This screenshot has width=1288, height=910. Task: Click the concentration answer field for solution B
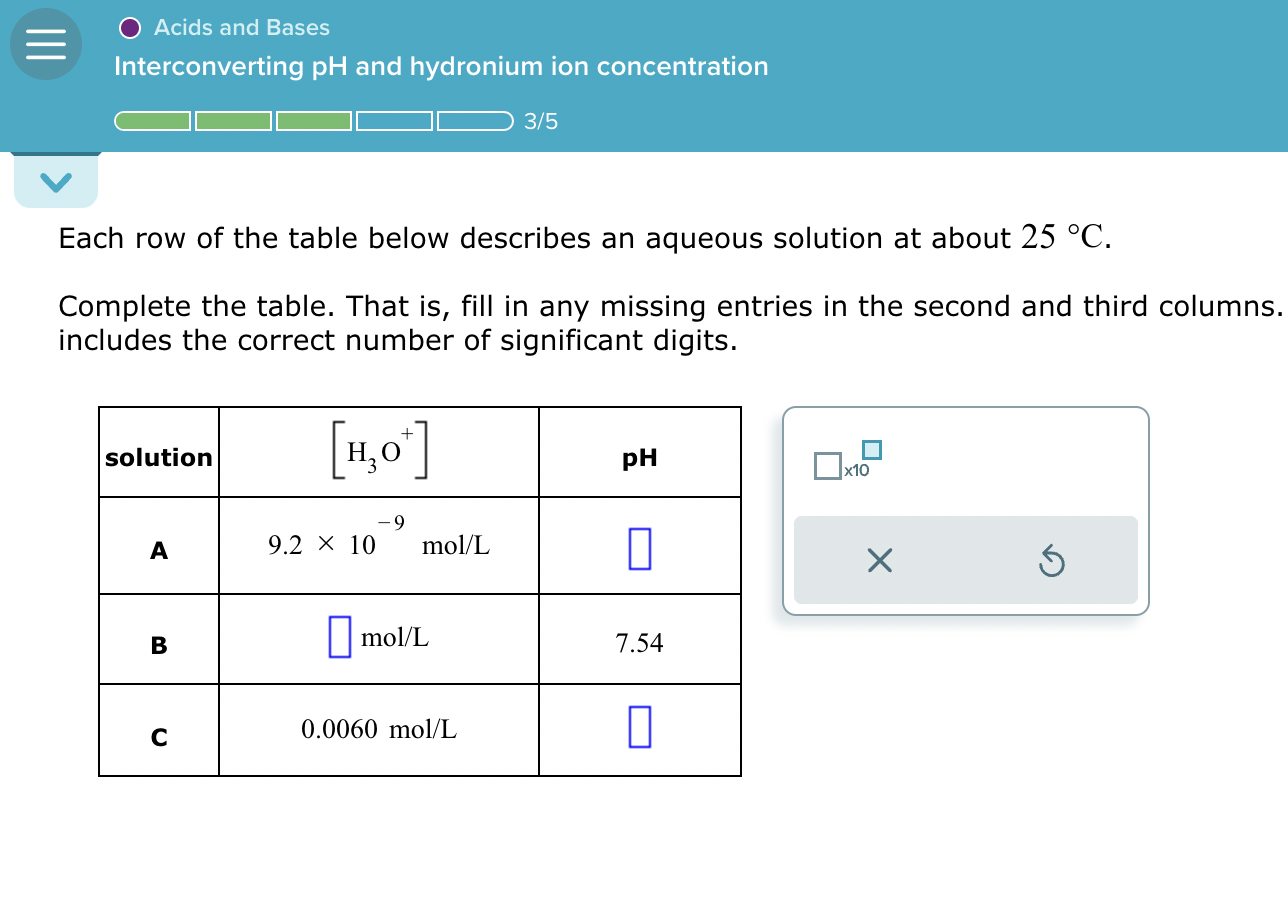point(342,638)
